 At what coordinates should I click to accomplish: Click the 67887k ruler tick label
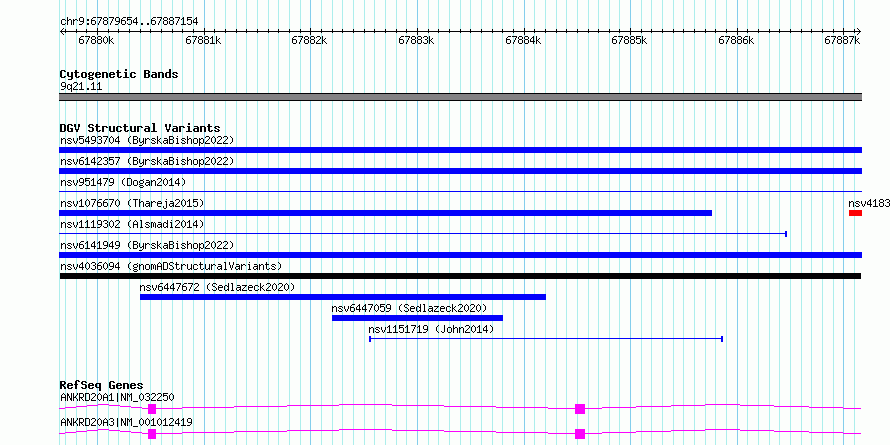pos(843,40)
